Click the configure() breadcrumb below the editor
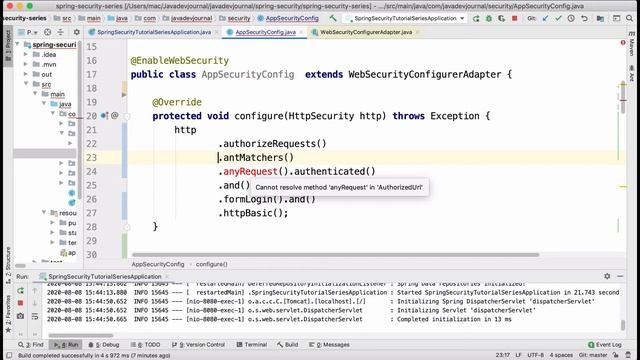The width and height of the screenshot is (640, 360). tap(211, 264)
